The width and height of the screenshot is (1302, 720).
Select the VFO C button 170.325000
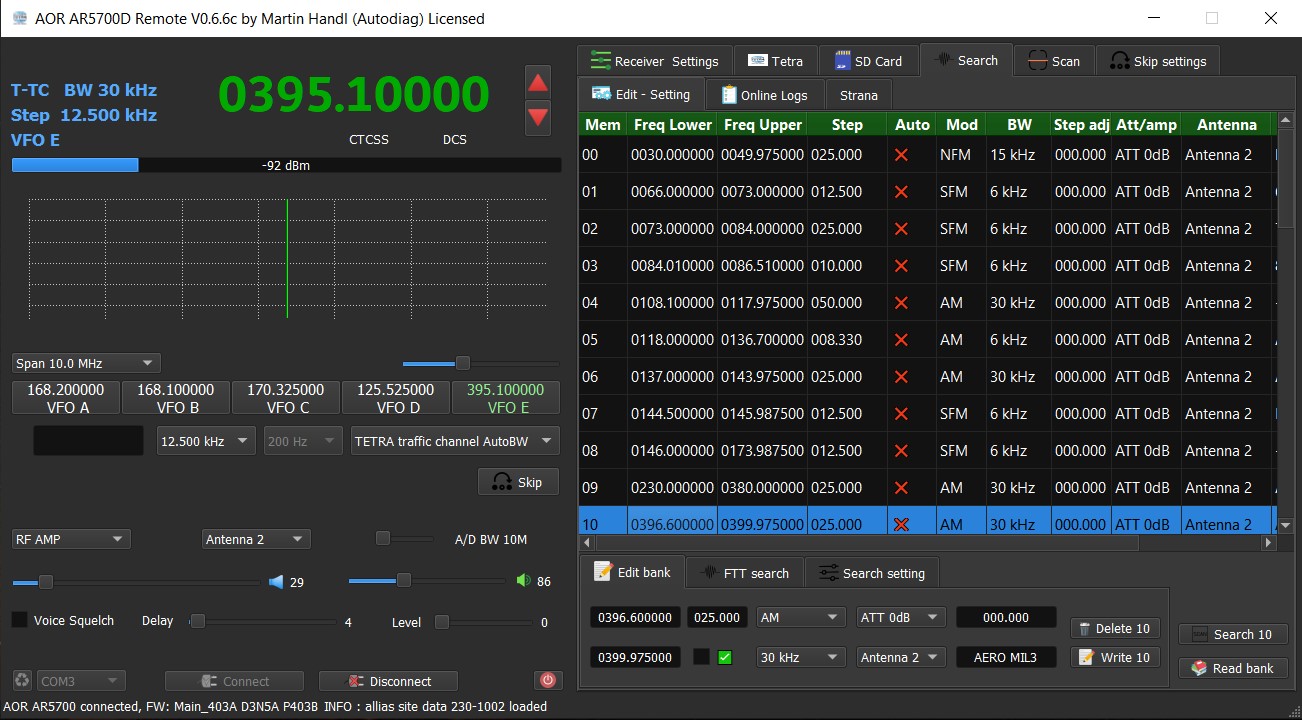coord(286,398)
